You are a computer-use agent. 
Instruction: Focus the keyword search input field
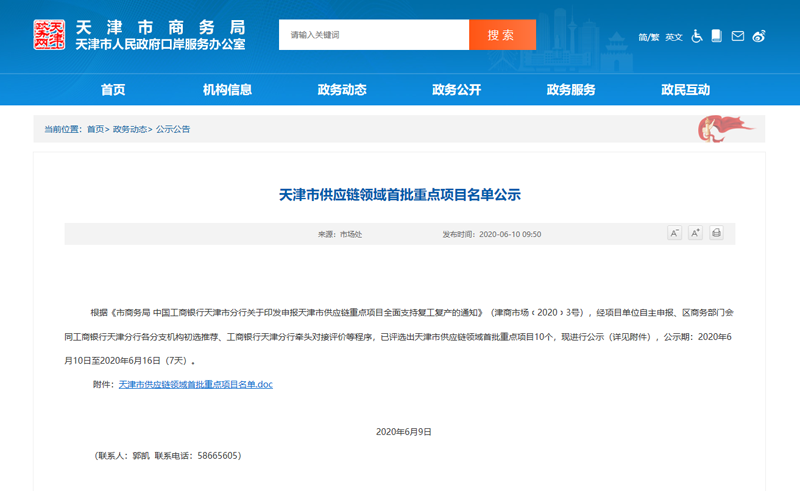click(375, 35)
